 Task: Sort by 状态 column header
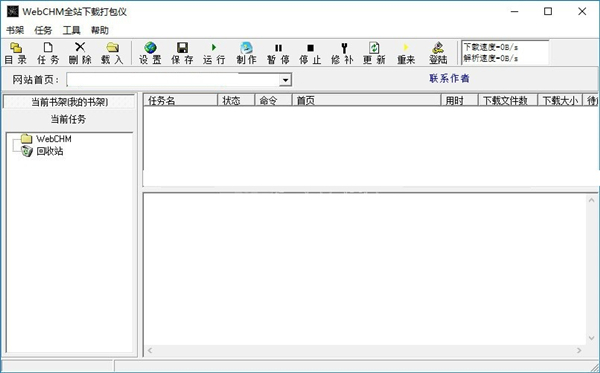(236, 101)
